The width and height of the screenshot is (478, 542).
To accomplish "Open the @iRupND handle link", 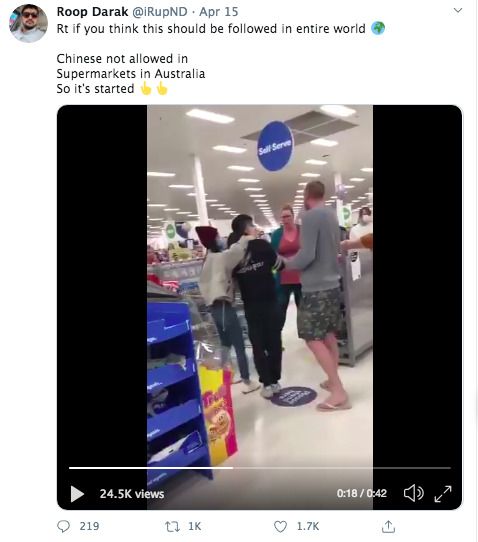I will click(x=160, y=12).
